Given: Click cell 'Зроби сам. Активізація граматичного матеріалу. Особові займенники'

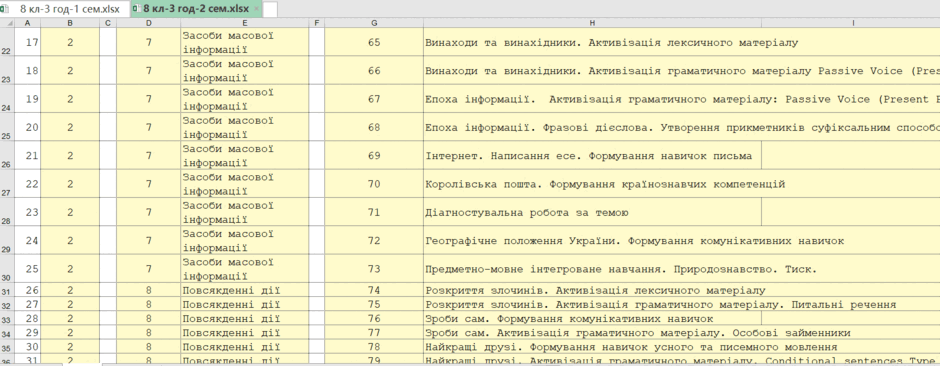Looking at the screenshot, I should 592,332.
